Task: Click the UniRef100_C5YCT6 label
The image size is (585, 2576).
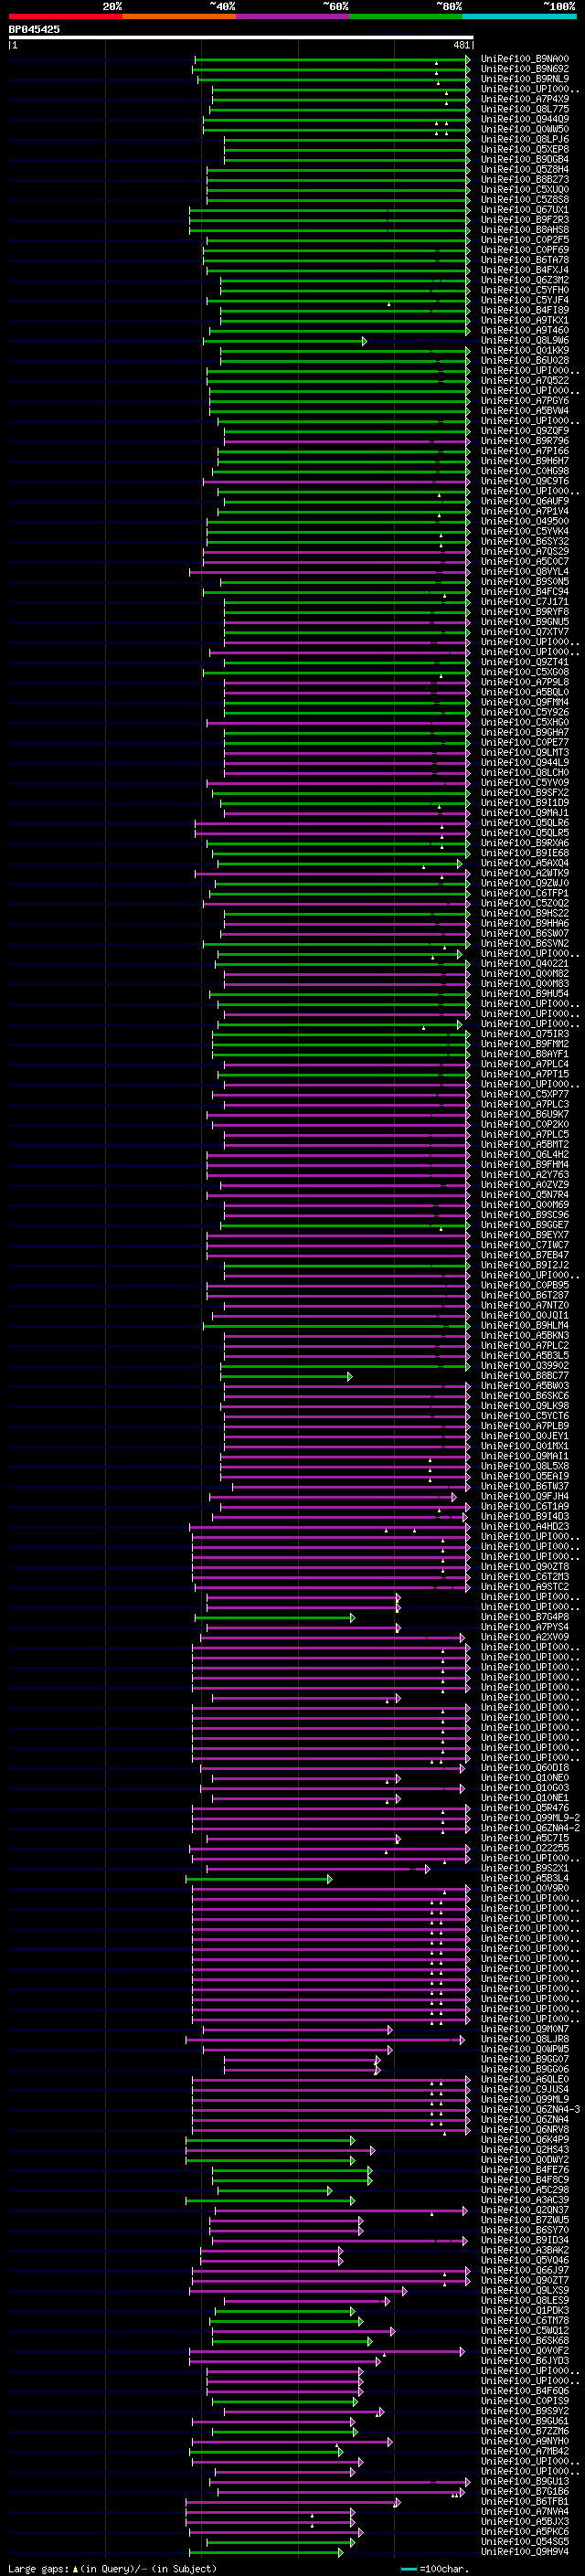Action: 525,1415
